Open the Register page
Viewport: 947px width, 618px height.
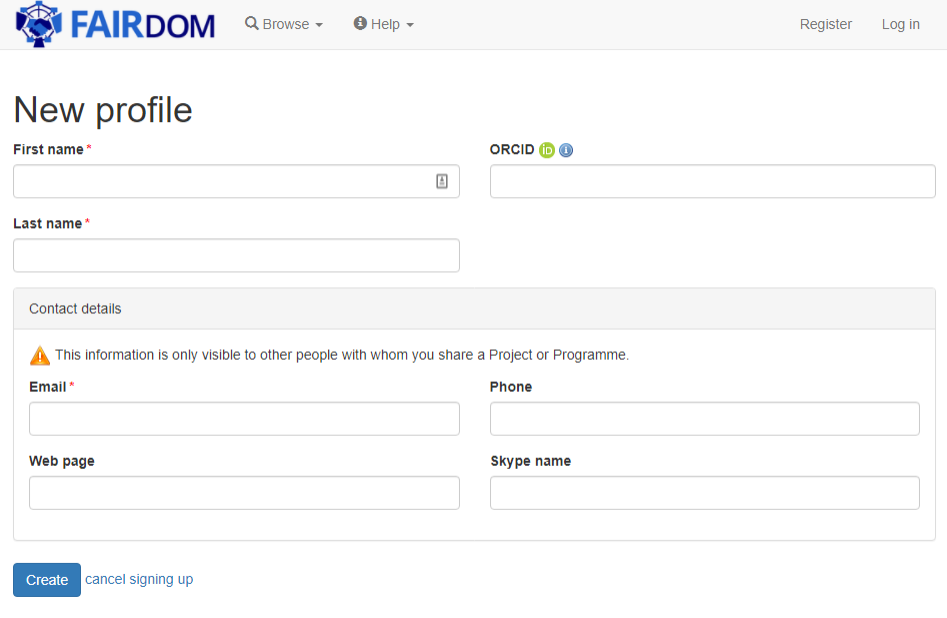826,23
